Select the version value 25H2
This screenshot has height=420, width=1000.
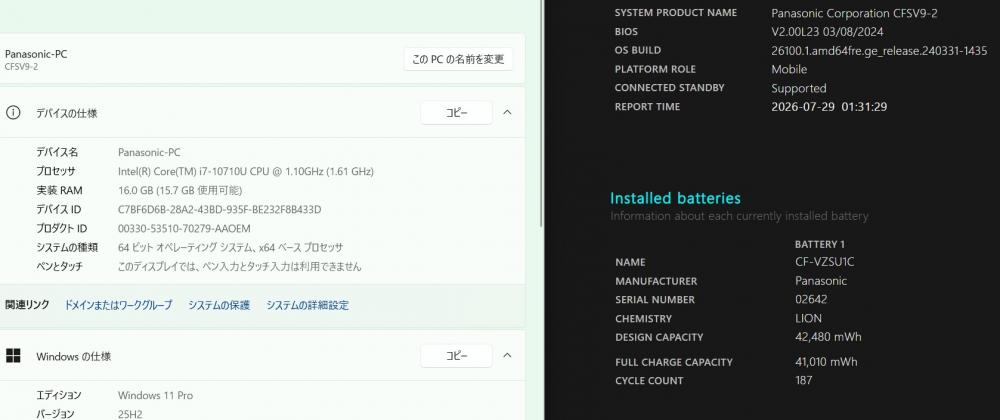click(130, 414)
